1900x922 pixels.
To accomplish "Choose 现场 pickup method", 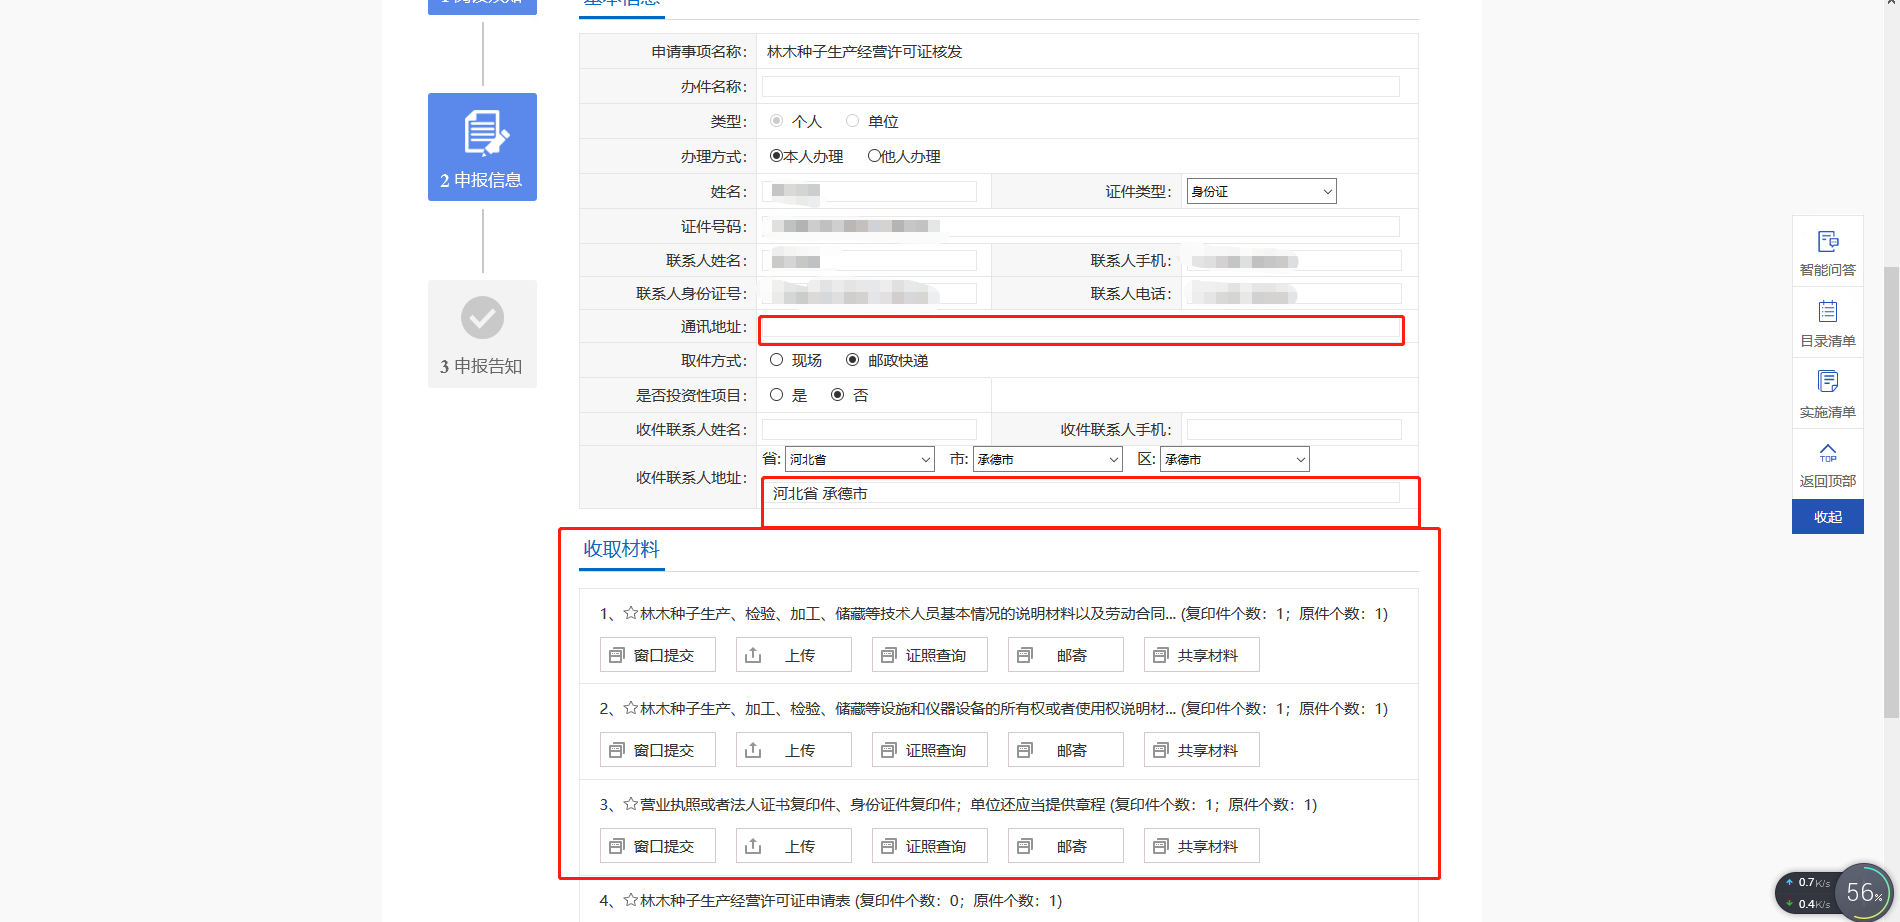I will tap(777, 360).
